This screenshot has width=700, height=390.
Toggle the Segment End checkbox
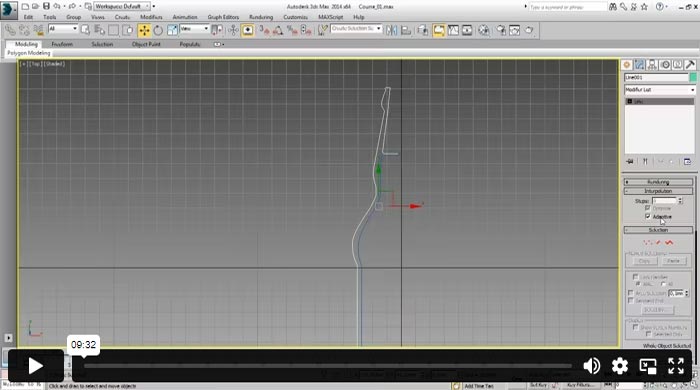tap(631, 301)
